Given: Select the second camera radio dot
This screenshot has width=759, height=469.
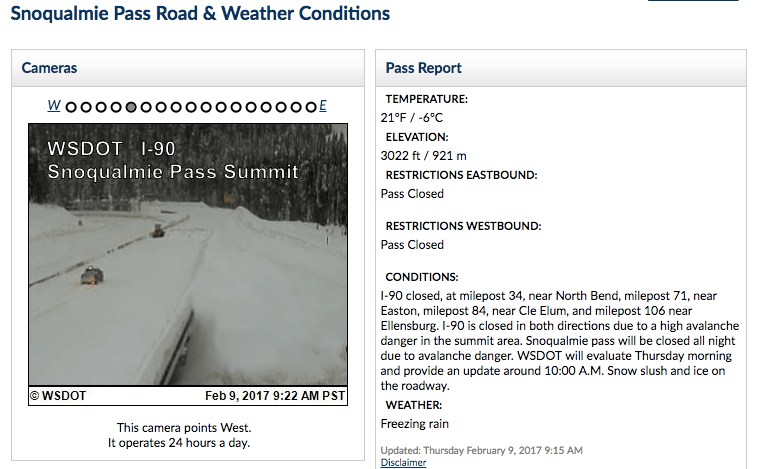Looking at the screenshot, I should (86, 107).
